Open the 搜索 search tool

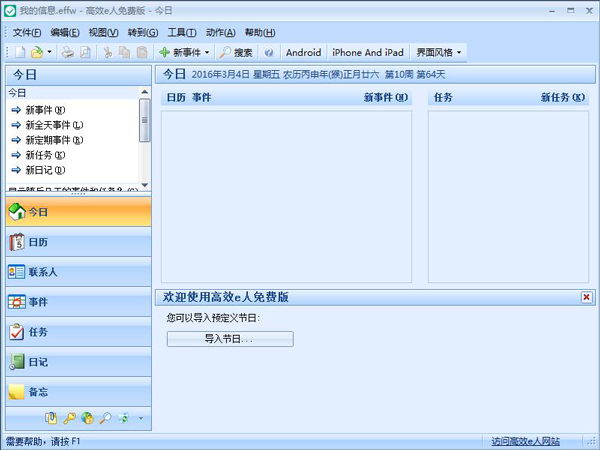pos(236,52)
